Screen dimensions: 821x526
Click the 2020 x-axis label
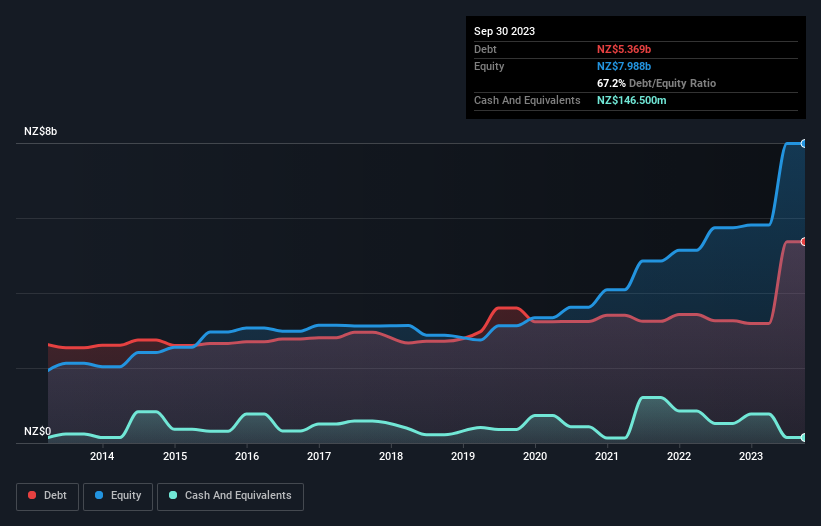click(x=535, y=456)
